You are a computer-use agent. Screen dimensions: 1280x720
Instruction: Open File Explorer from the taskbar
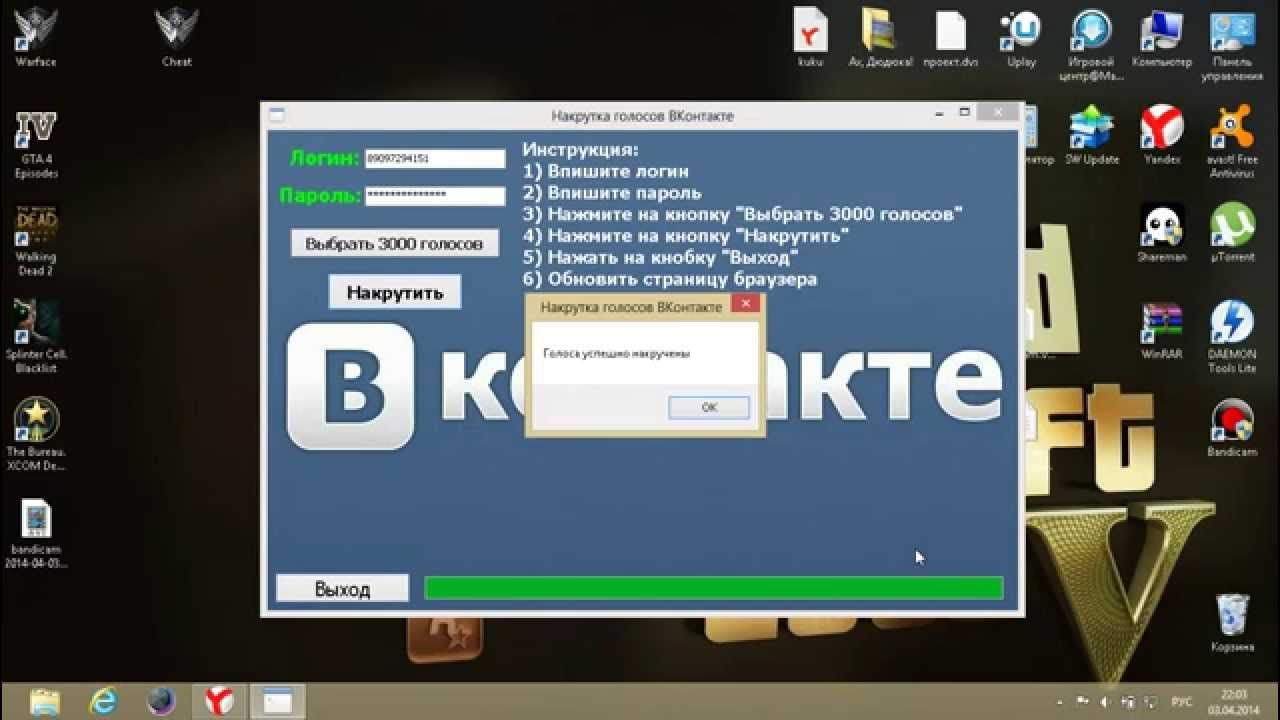[45, 700]
